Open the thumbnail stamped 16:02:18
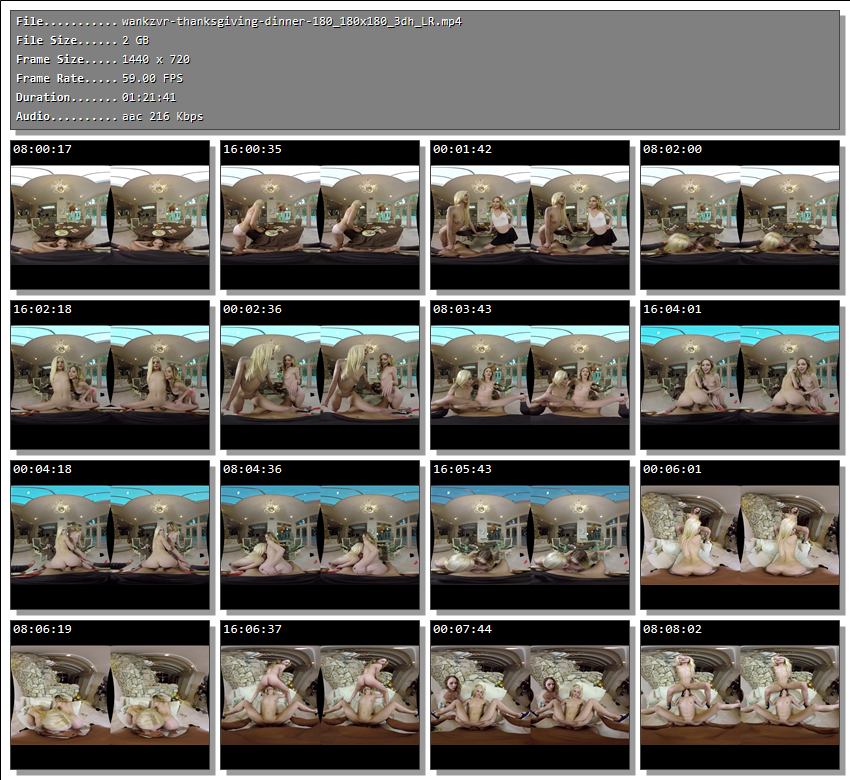This screenshot has height=780, width=850. click(x=110, y=375)
